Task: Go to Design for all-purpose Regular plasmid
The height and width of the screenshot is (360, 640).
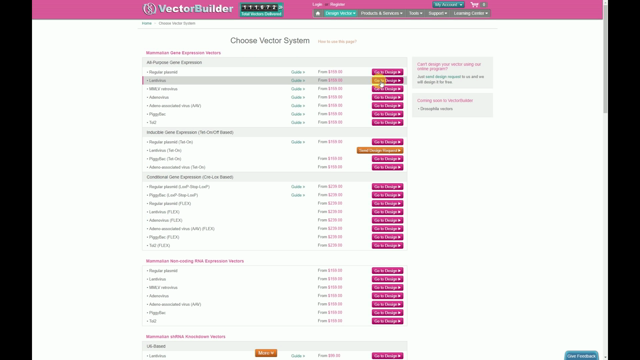Action: (387, 72)
